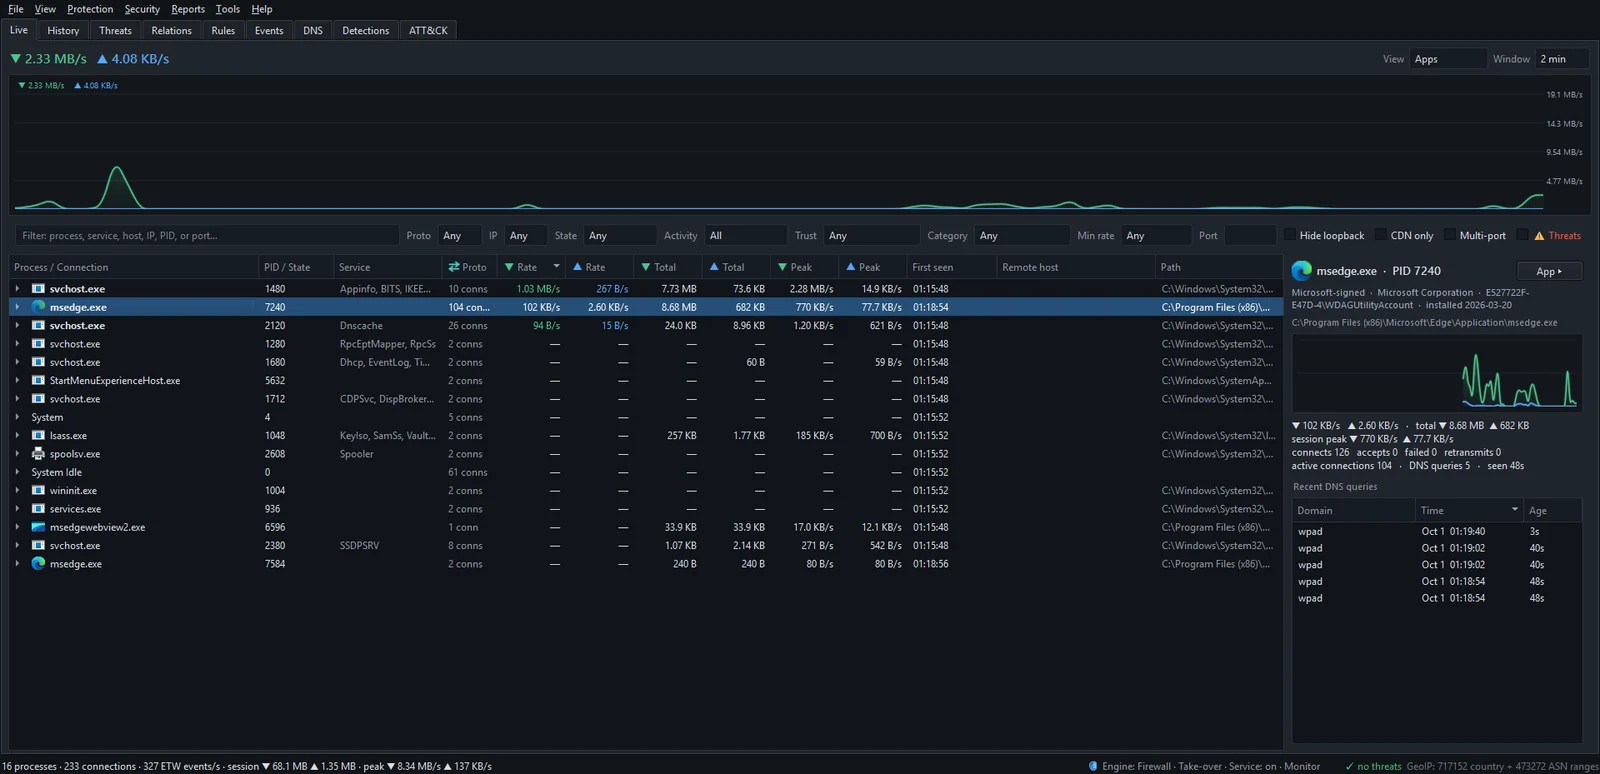Image resolution: width=1600 pixels, height=774 pixels.
Task: Click the shield icon next to Engine status
Action: tap(1093, 767)
